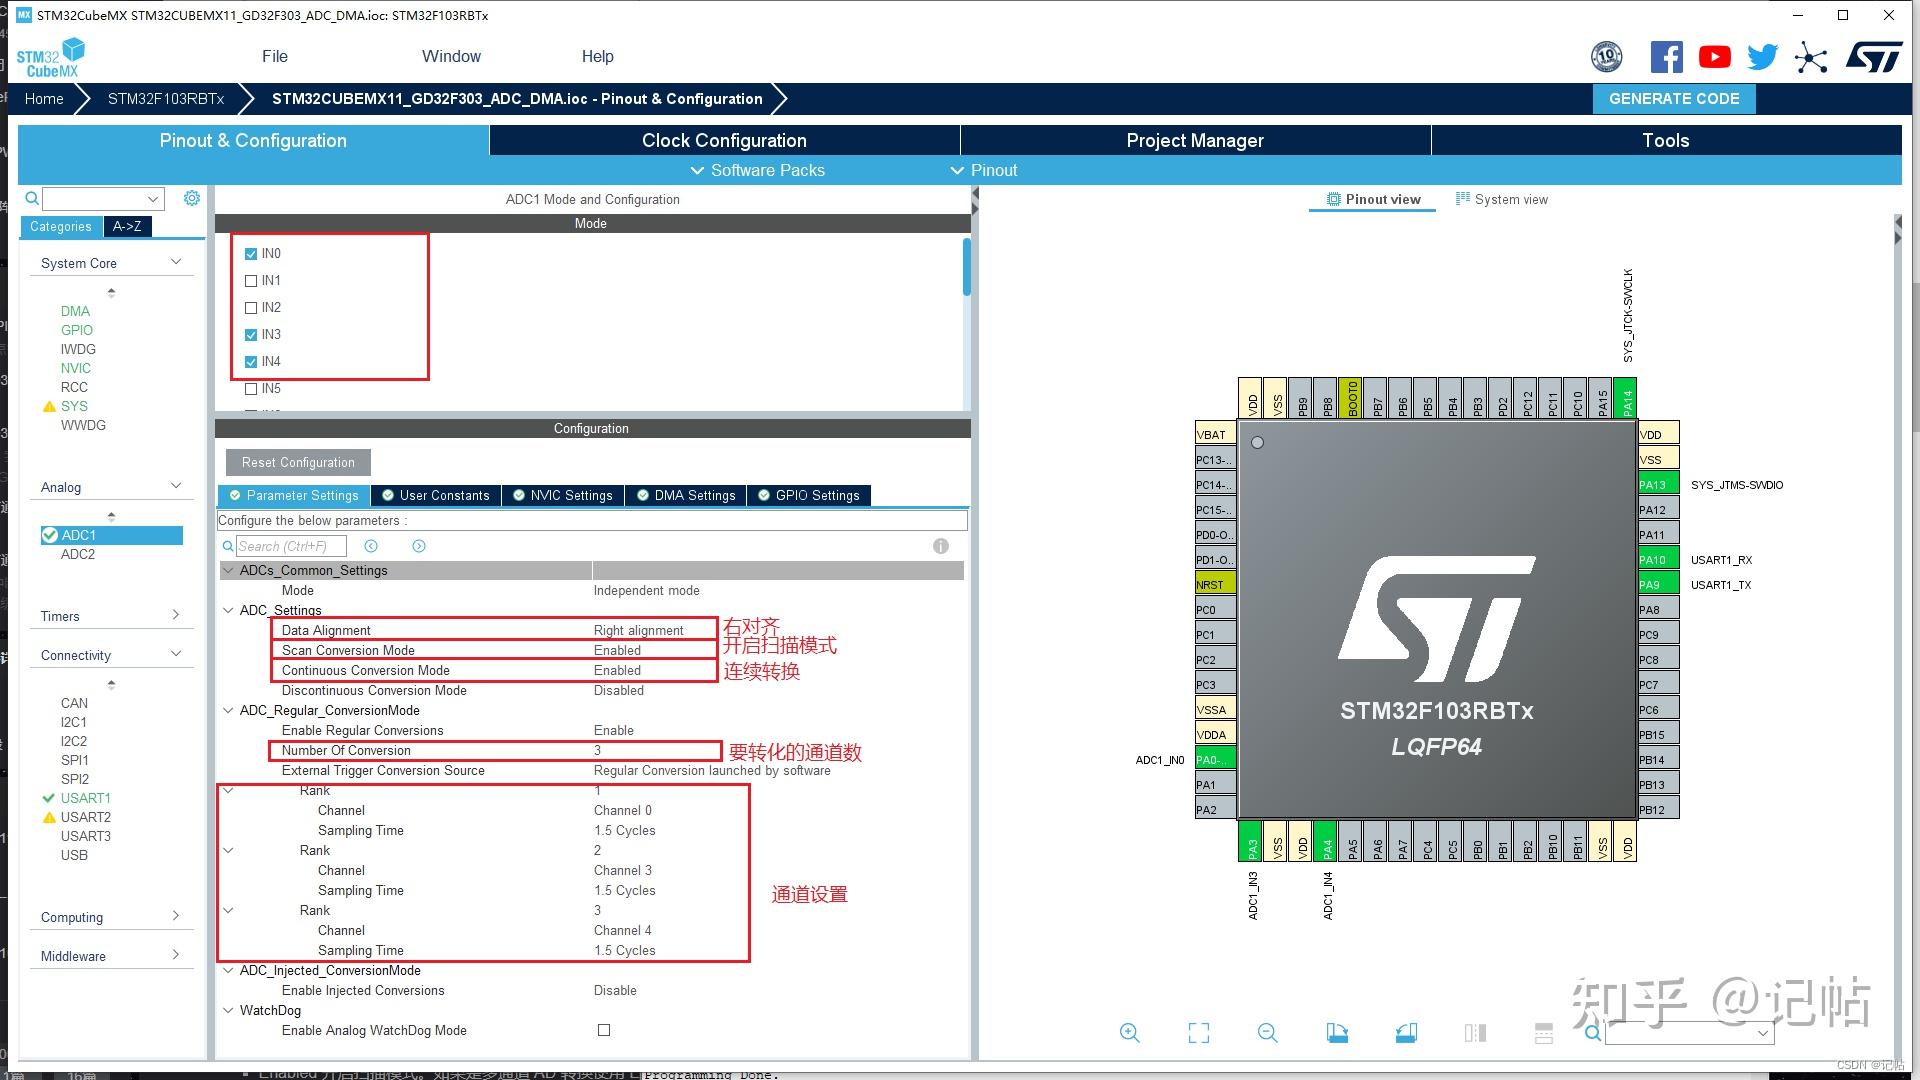Viewport: 1920px width, 1080px height.
Task: Click the peripheral search magnifier icon
Action: pyautogui.click(x=32, y=198)
